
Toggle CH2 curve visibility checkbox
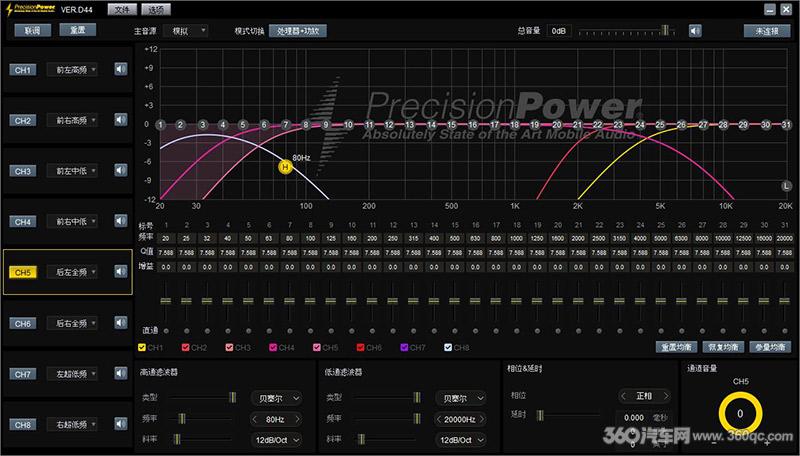[x=185, y=347]
